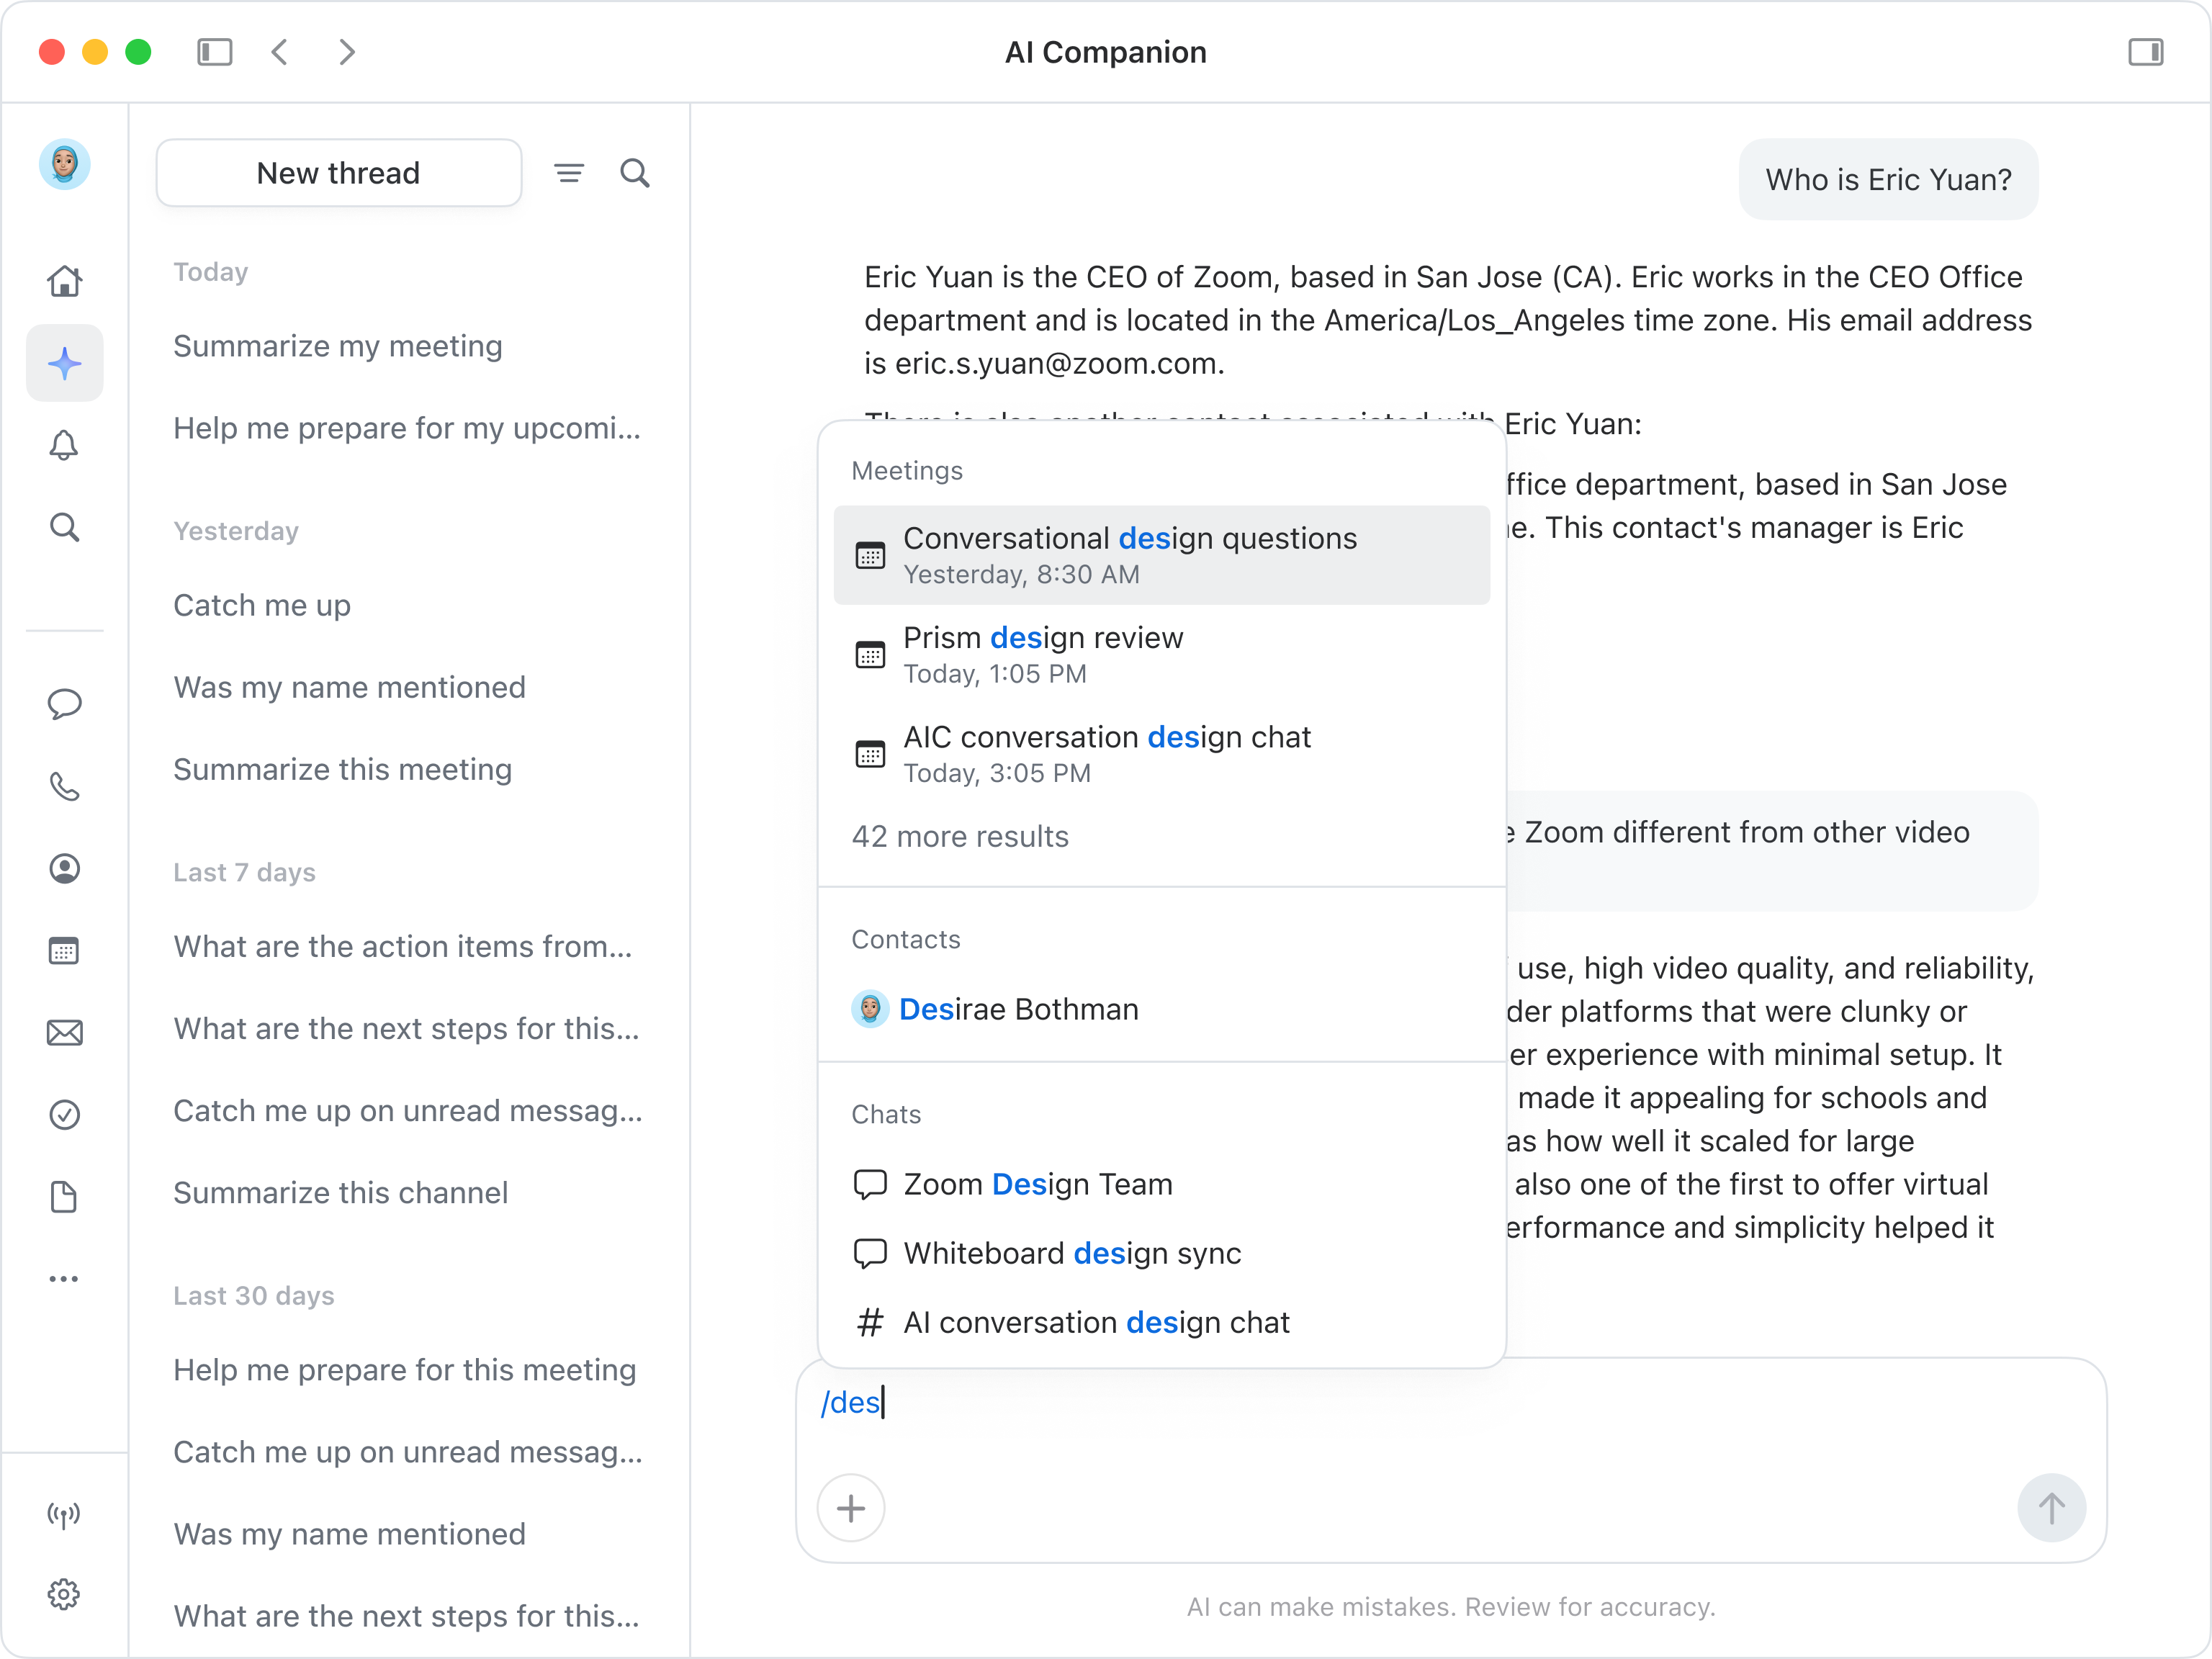Open the Team Chat icon in sidebar
This screenshot has width=2212, height=1659.
[64, 704]
